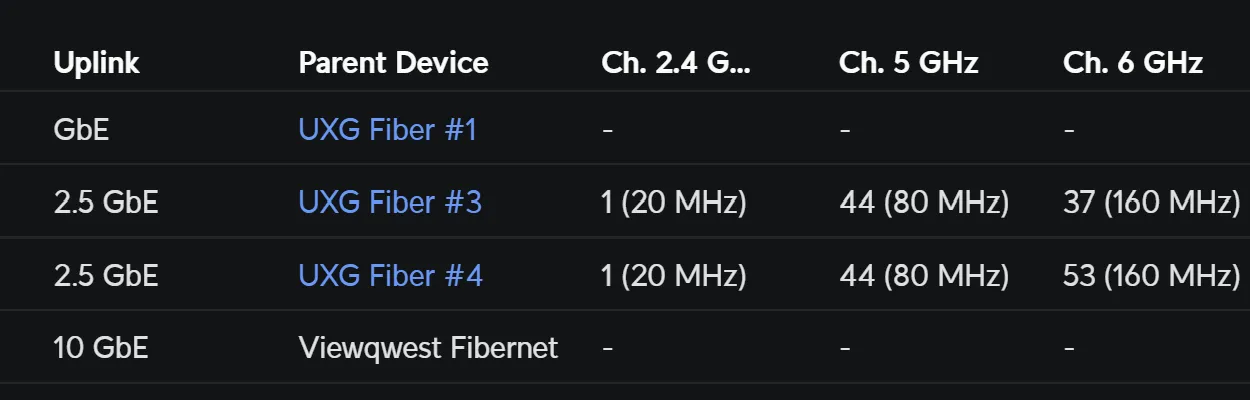Select the Viewqwest Fibernet parent device cell
This screenshot has height=400, width=1250.
[x=428, y=348]
